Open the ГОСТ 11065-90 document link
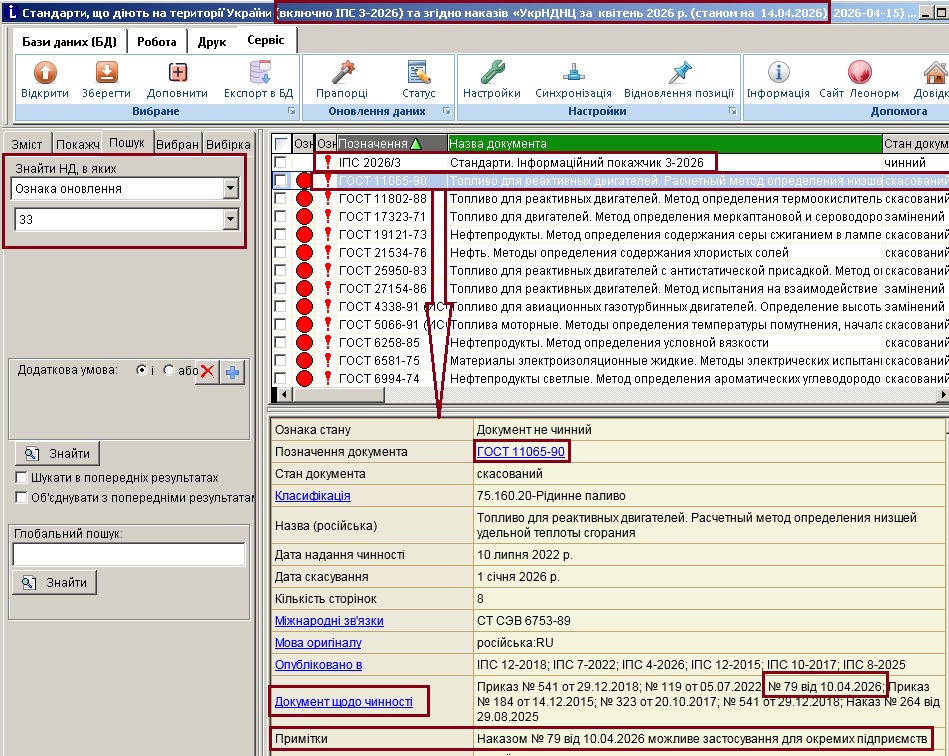 (522, 452)
